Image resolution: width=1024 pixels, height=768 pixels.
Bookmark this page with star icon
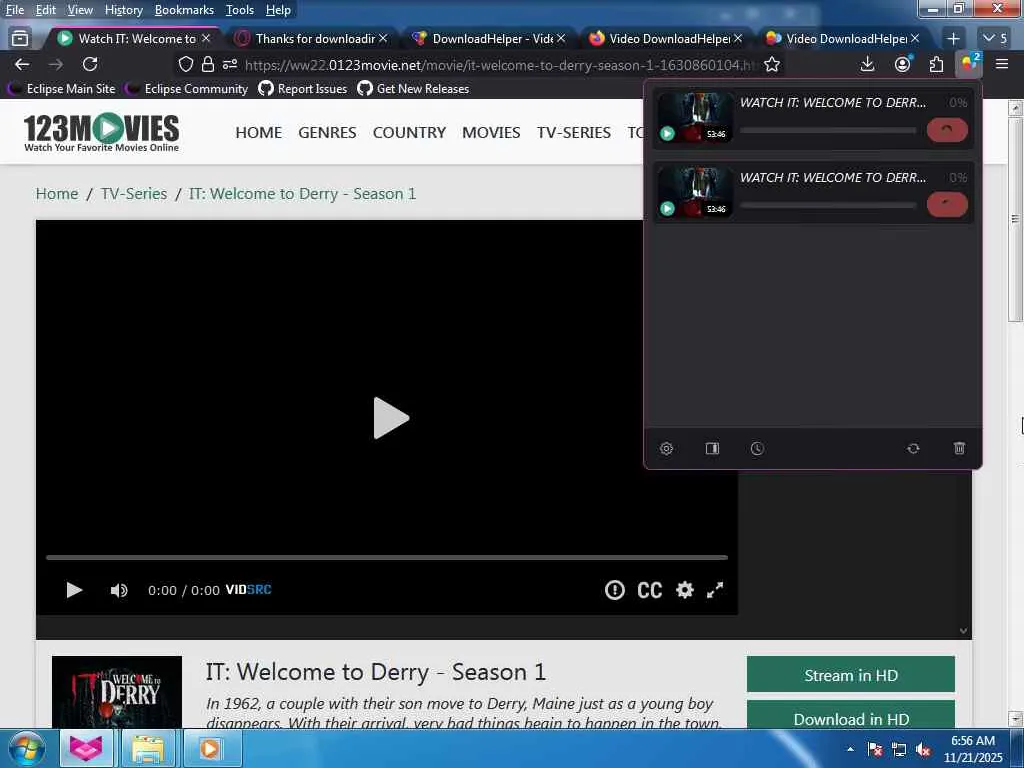[772, 65]
